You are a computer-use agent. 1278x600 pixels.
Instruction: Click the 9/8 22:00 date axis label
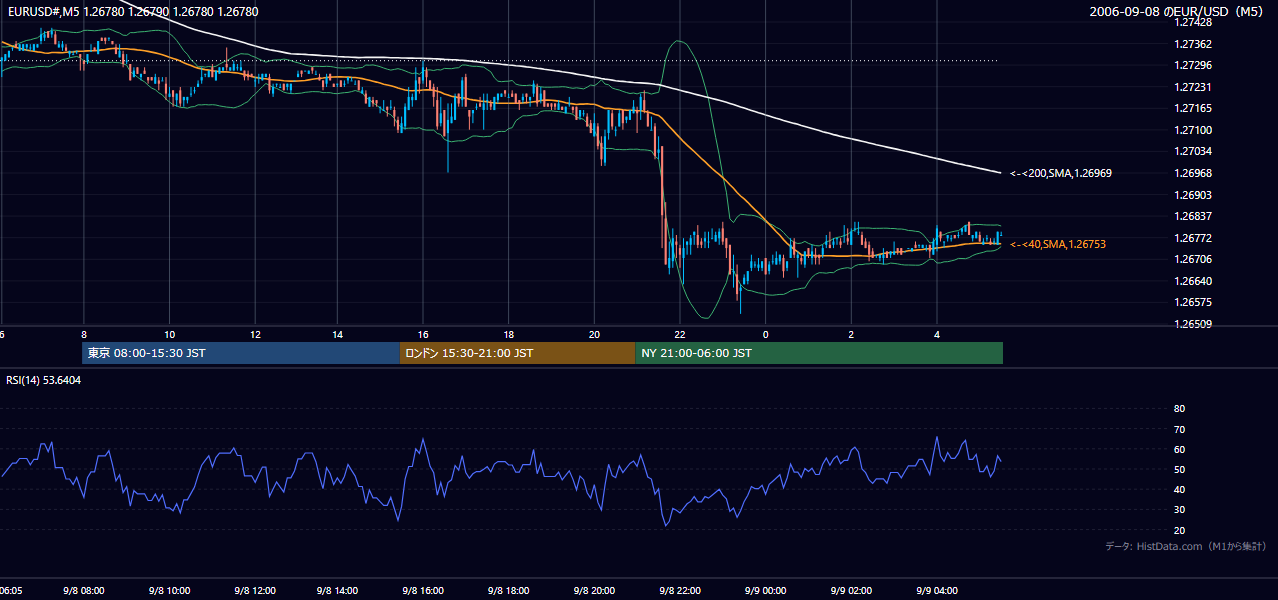coord(680,591)
